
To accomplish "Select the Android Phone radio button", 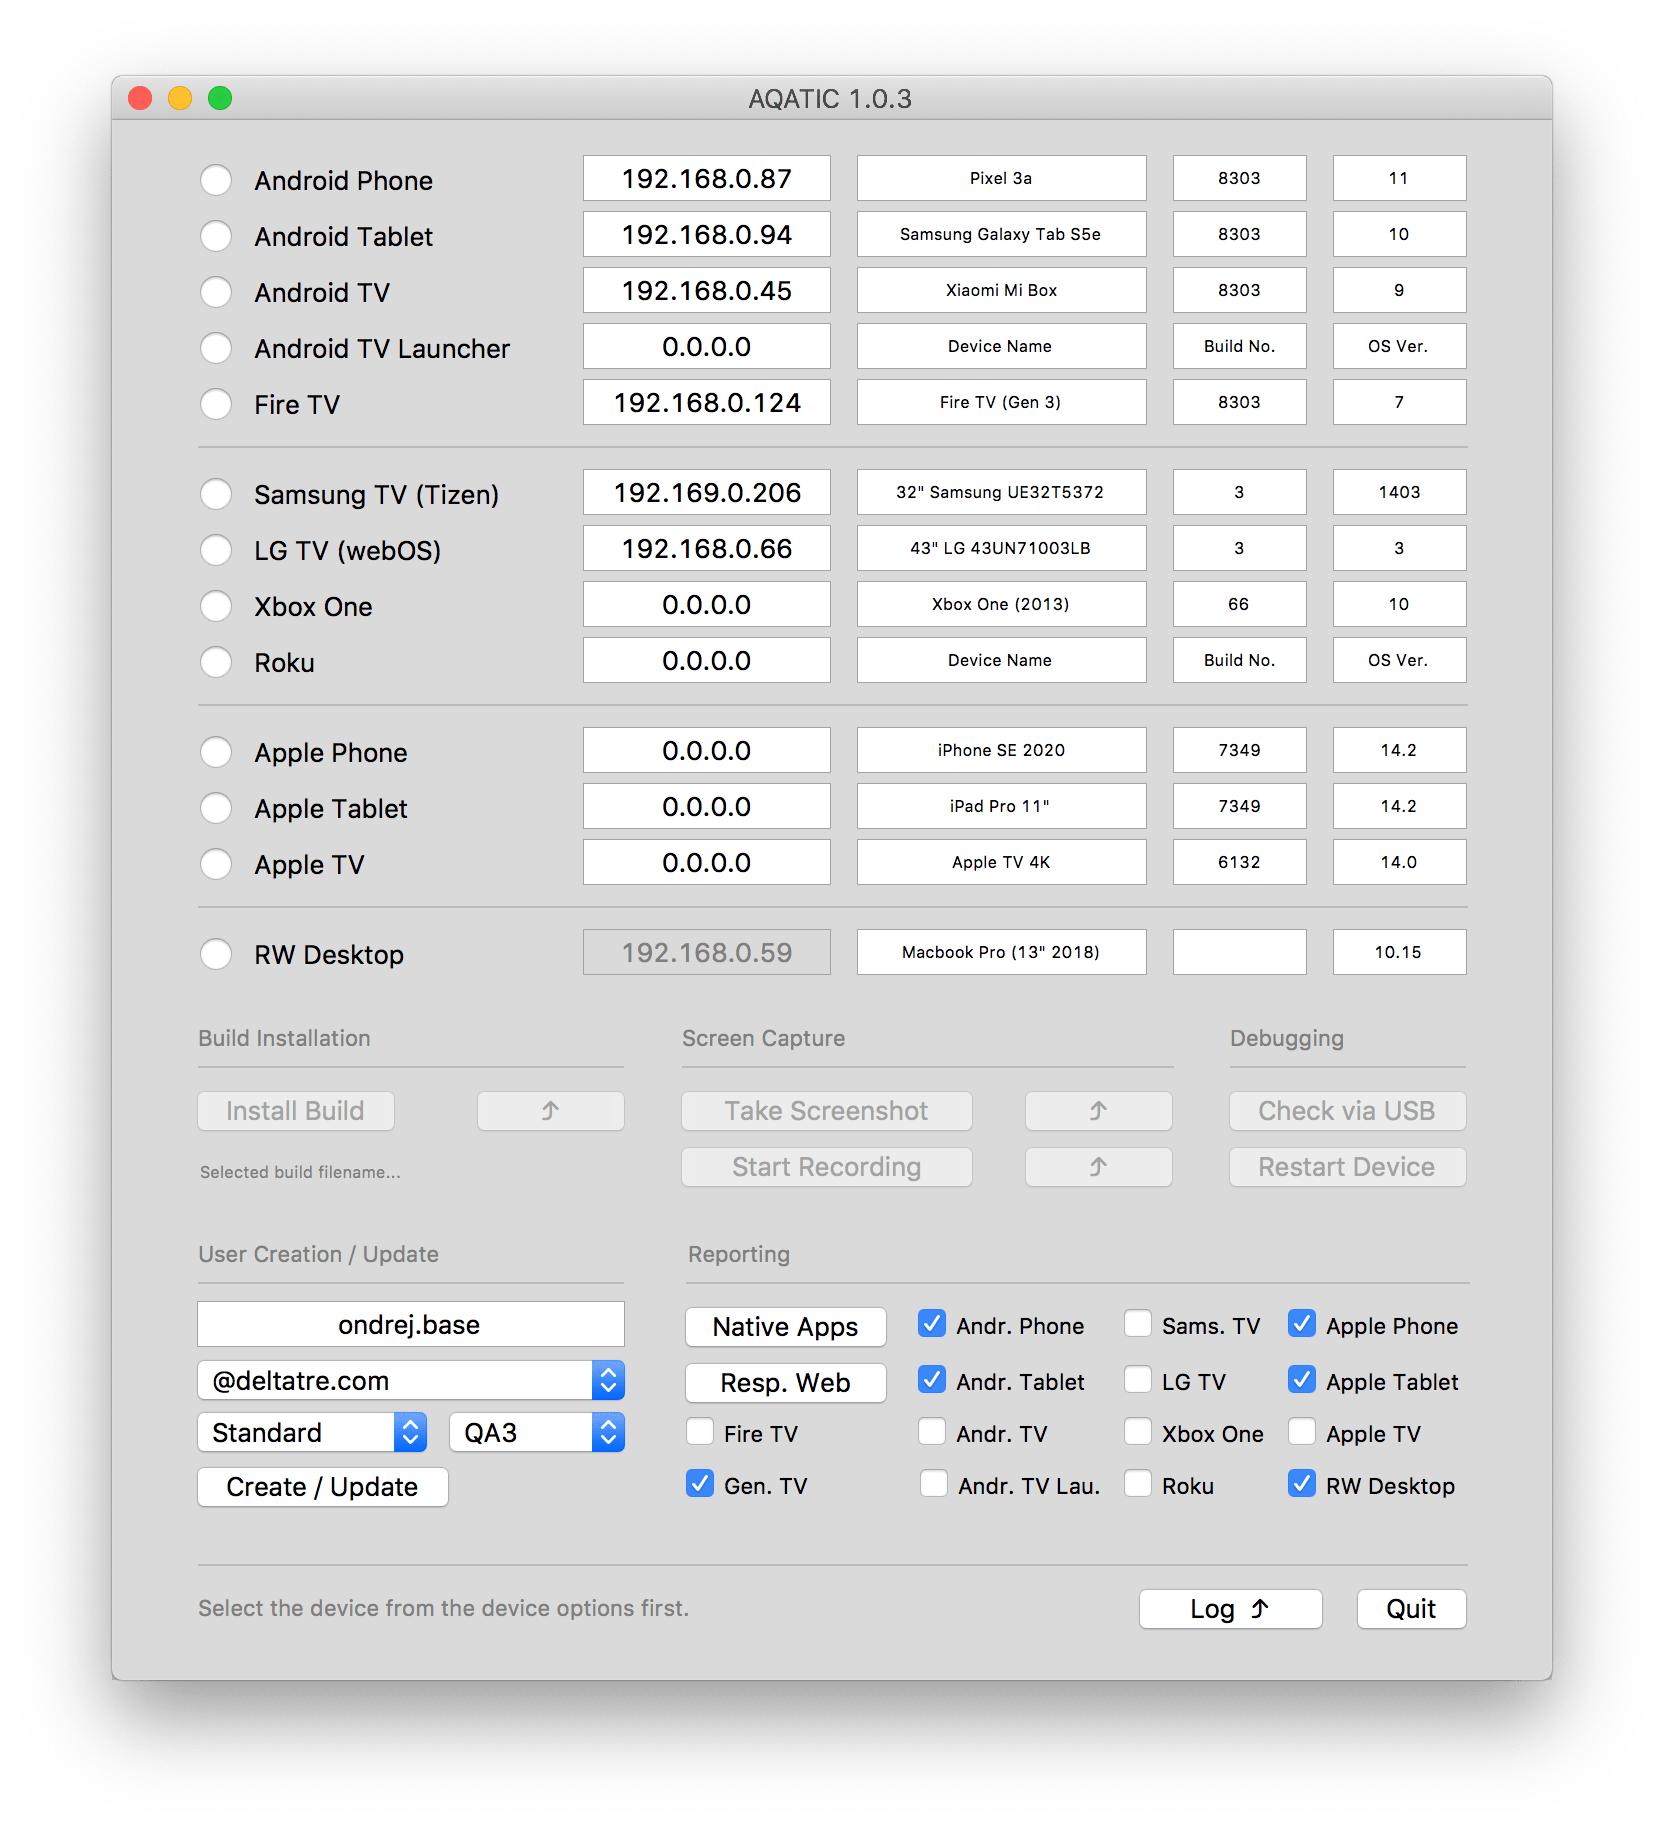I will tap(216, 180).
